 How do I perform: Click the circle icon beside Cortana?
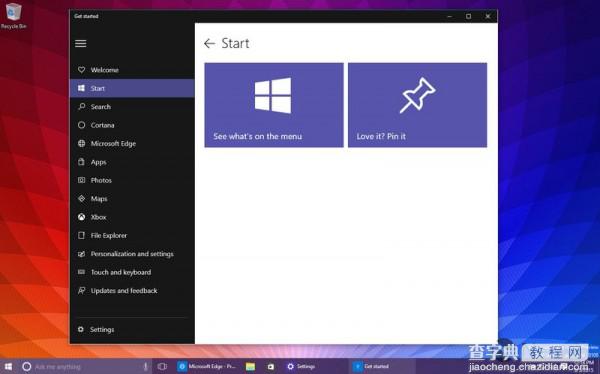point(81,125)
